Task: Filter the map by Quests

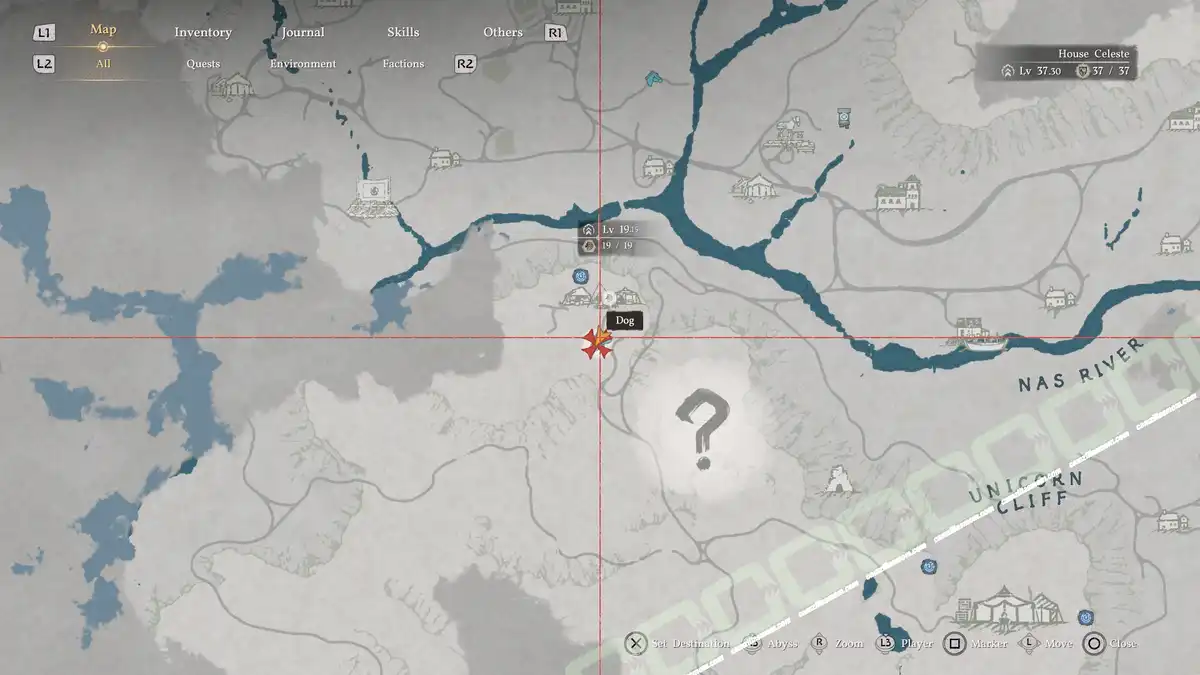Action: [203, 64]
